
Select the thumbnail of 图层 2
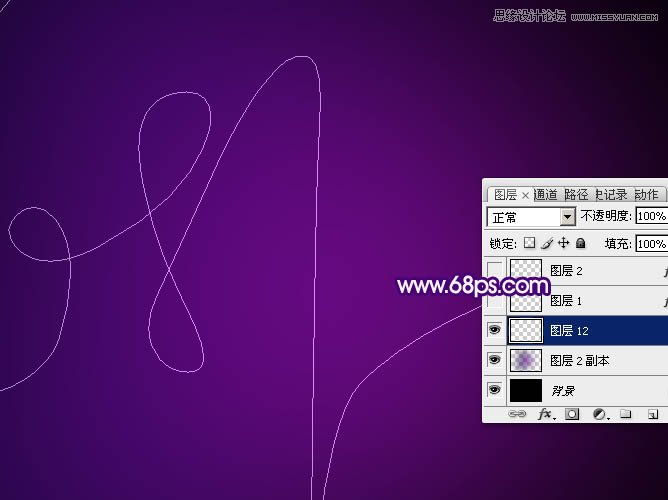[526, 271]
